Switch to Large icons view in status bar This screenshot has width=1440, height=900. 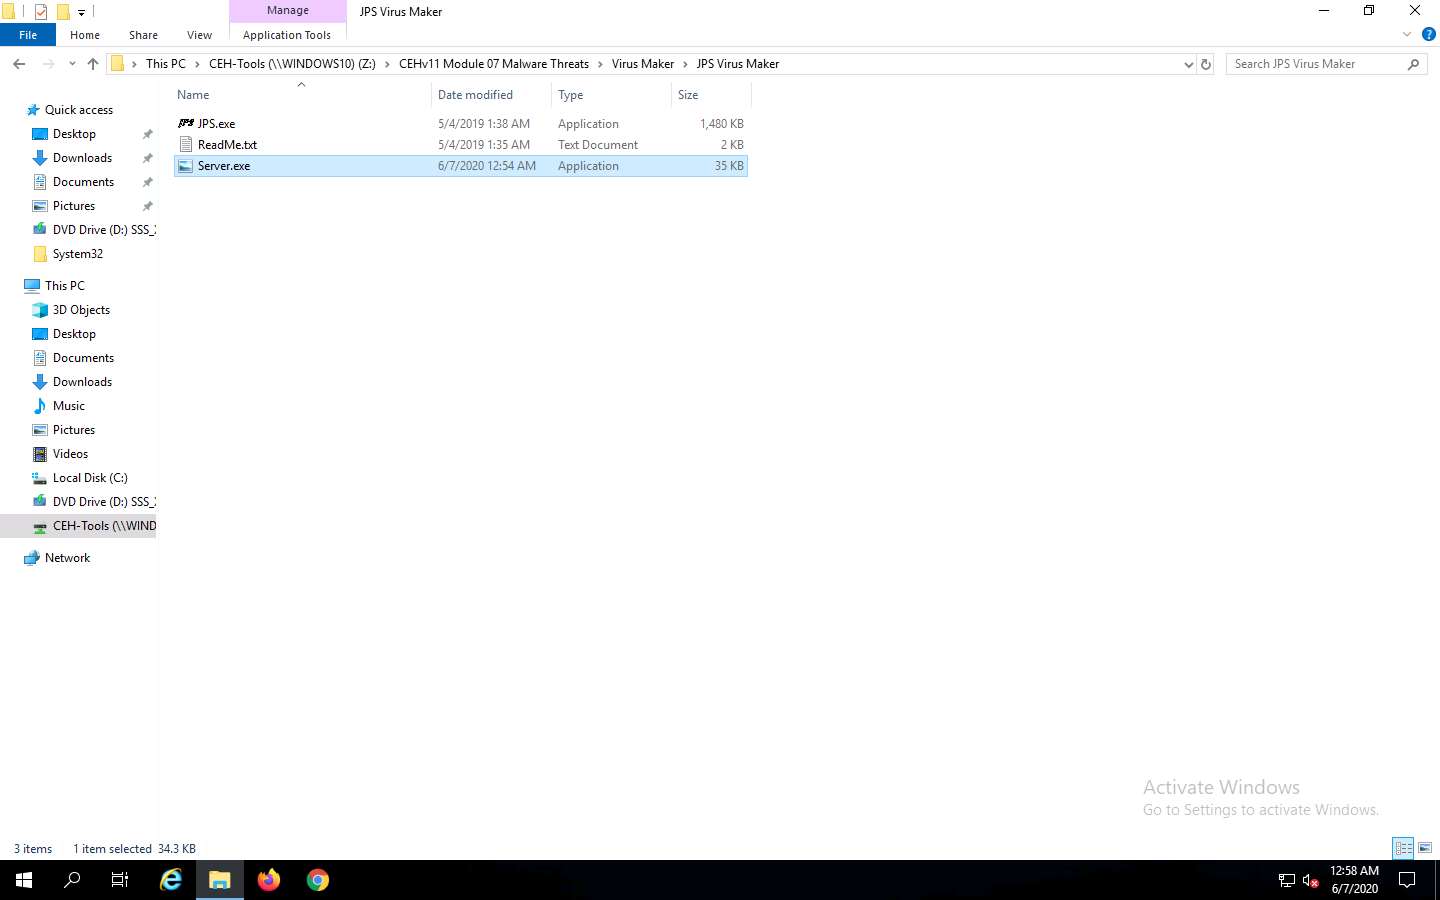[x=1425, y=848]
